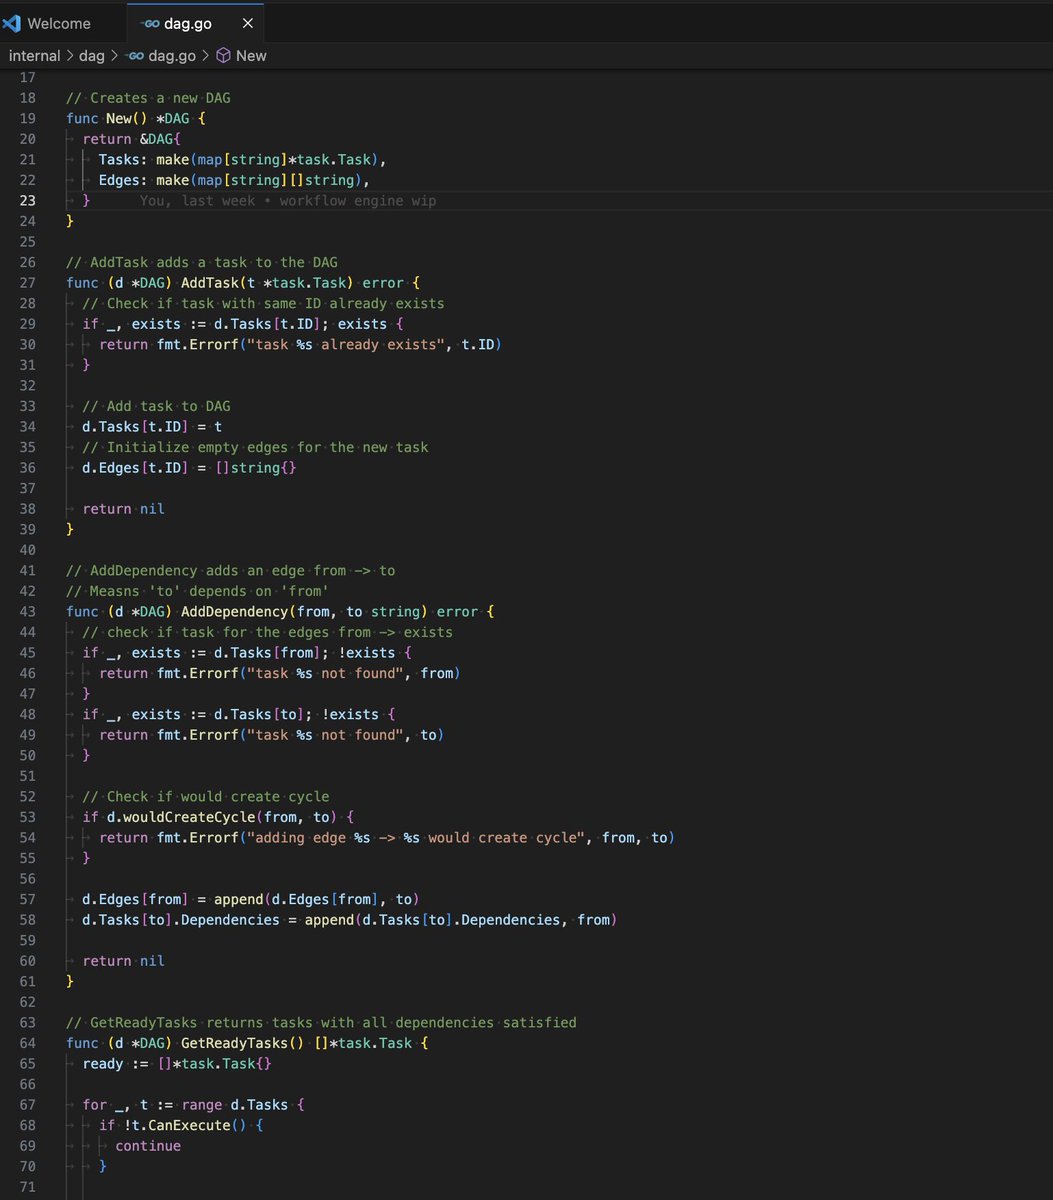Image resolution: width=1053 pixels, height=1200 pixels.
Task: Click line number 19 in the gutter
Action: click(x=27, y=118)
